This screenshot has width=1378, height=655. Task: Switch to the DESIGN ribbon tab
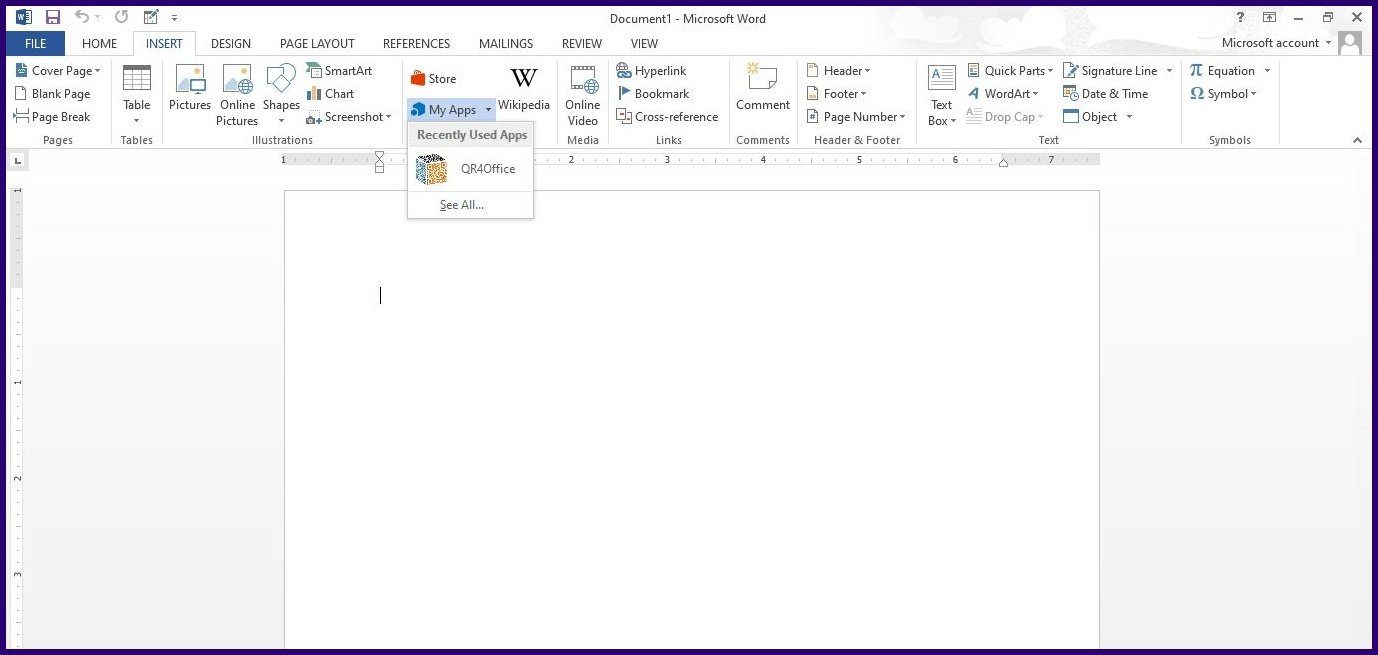(x=231, y=43)
